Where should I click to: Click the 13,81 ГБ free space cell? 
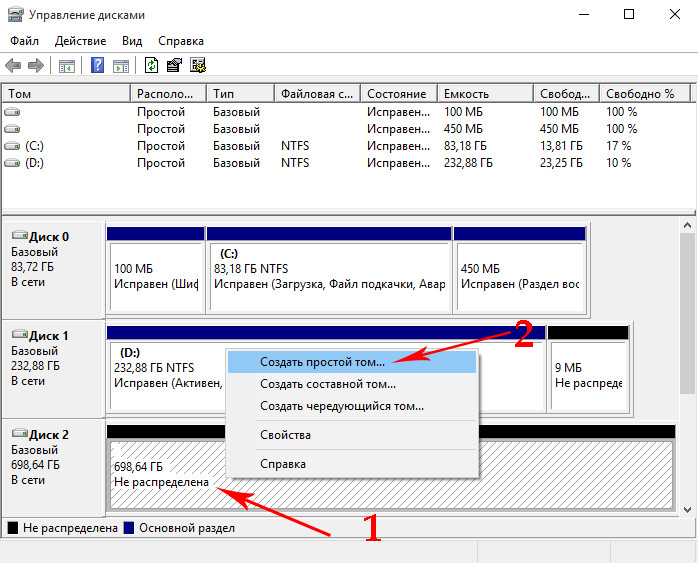pyautogui.click(x=561, y=146)
